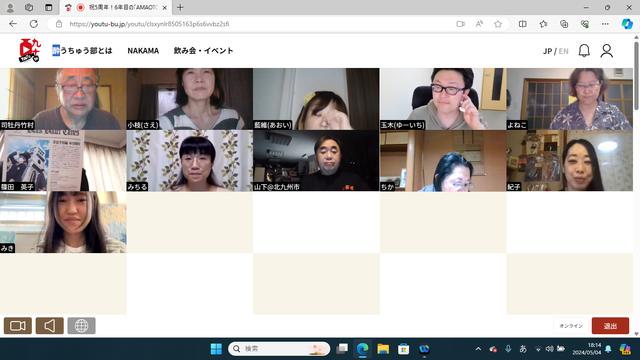This screenshot has height=360, width=640.
Task: Select video tile of 山下@北九州市
Action: tap(316, 160)
